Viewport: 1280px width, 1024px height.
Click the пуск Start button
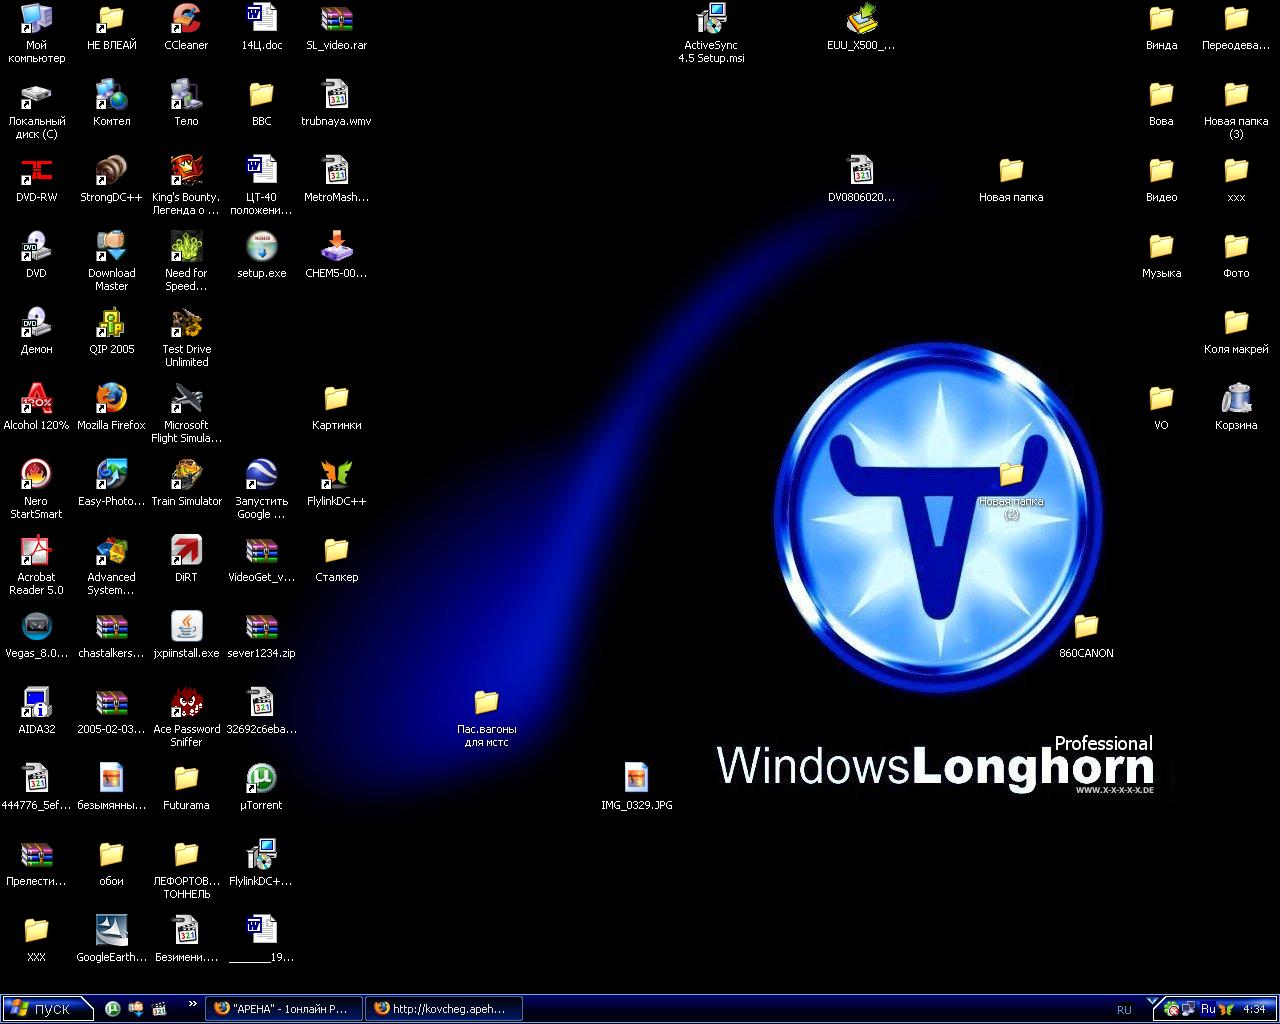pyautogui.click(x=47, y=1009)
